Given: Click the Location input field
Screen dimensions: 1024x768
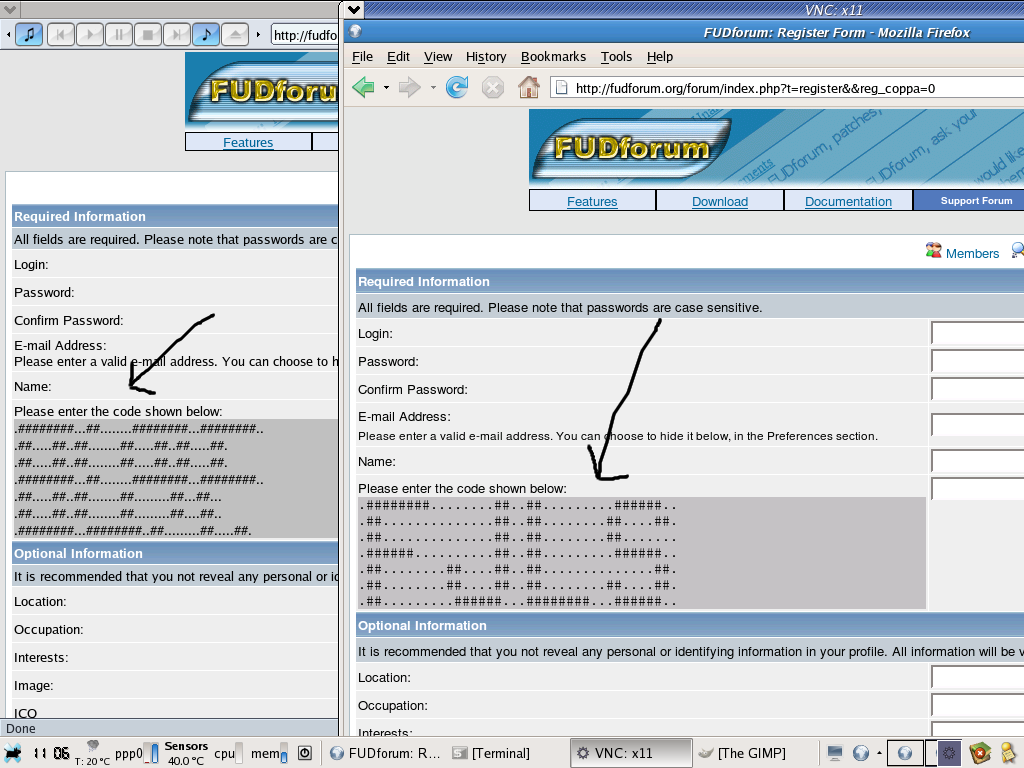Looking at the screenshot, I should point(978,677).
